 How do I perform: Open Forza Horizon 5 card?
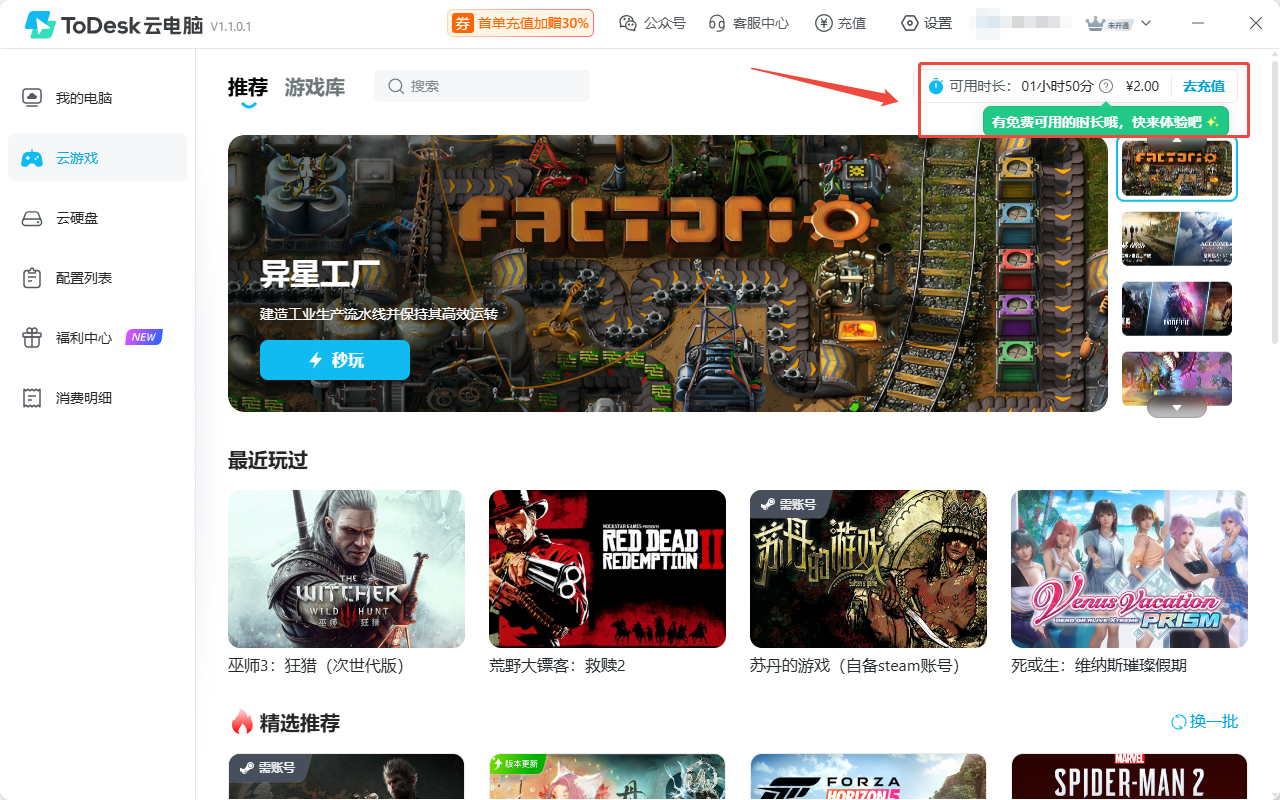[x=868, y=777]
